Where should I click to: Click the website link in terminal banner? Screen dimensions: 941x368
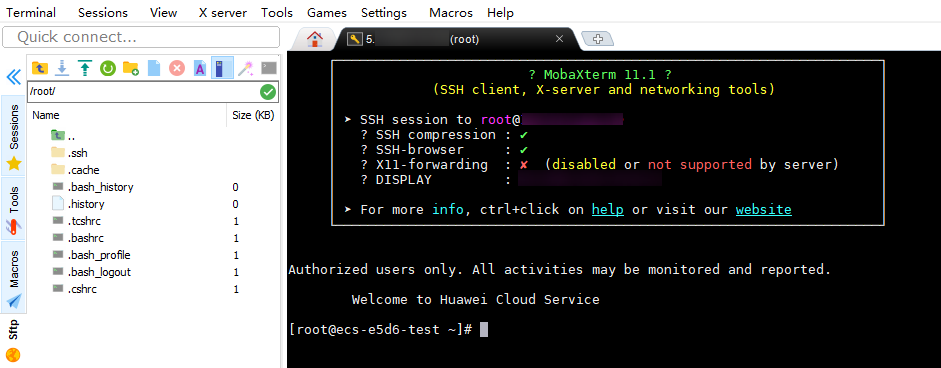tap(763, 210)
